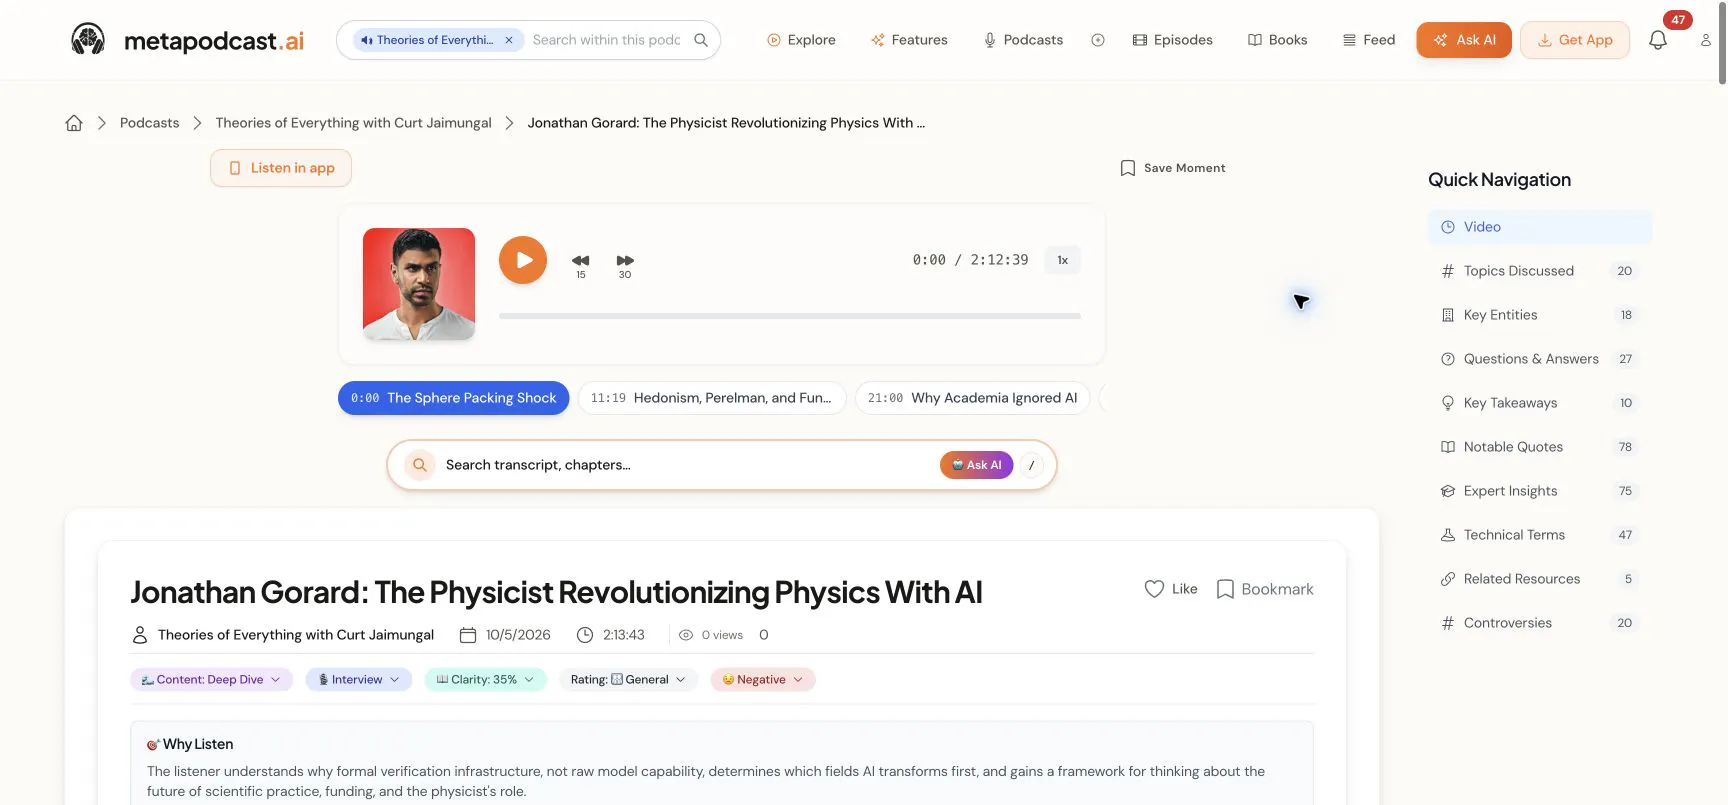Click the orange Ask AI header button

[x=1464, y=40]
